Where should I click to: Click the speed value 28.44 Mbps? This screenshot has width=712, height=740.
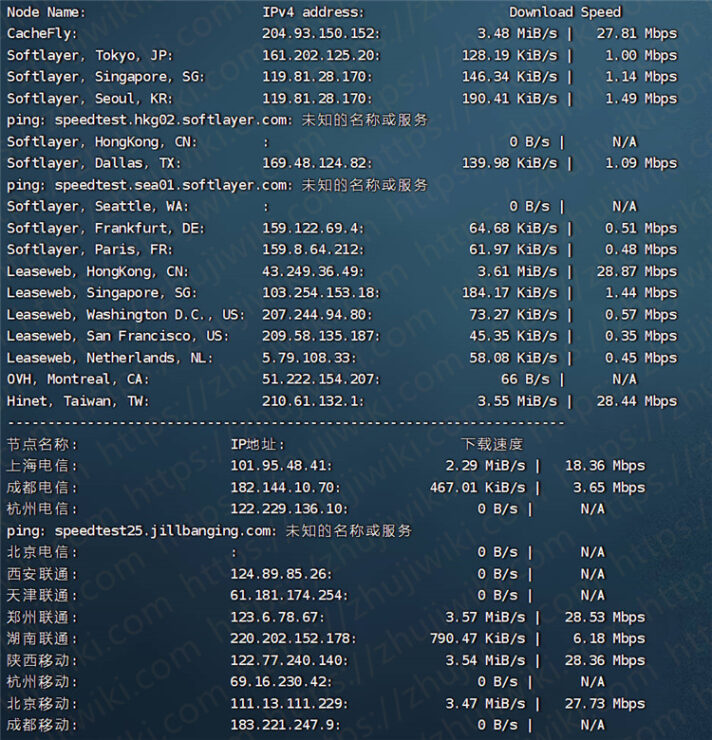tap(637, 401)
